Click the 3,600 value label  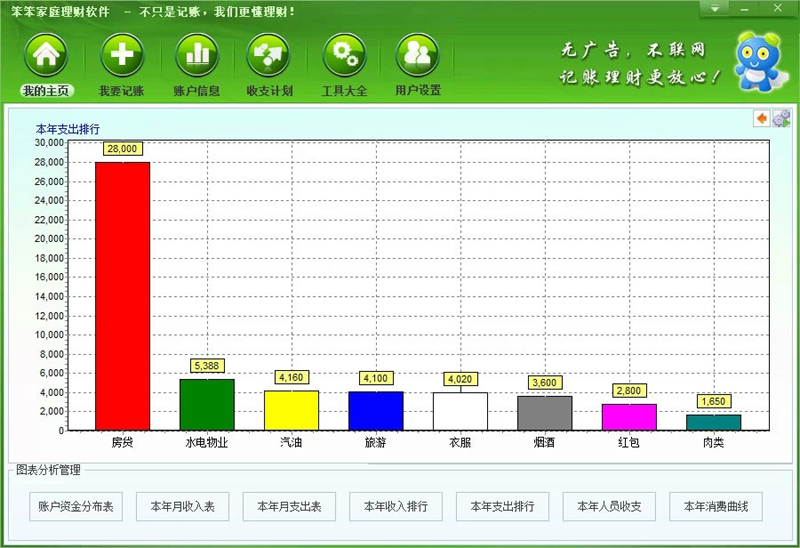pos(544,383)
